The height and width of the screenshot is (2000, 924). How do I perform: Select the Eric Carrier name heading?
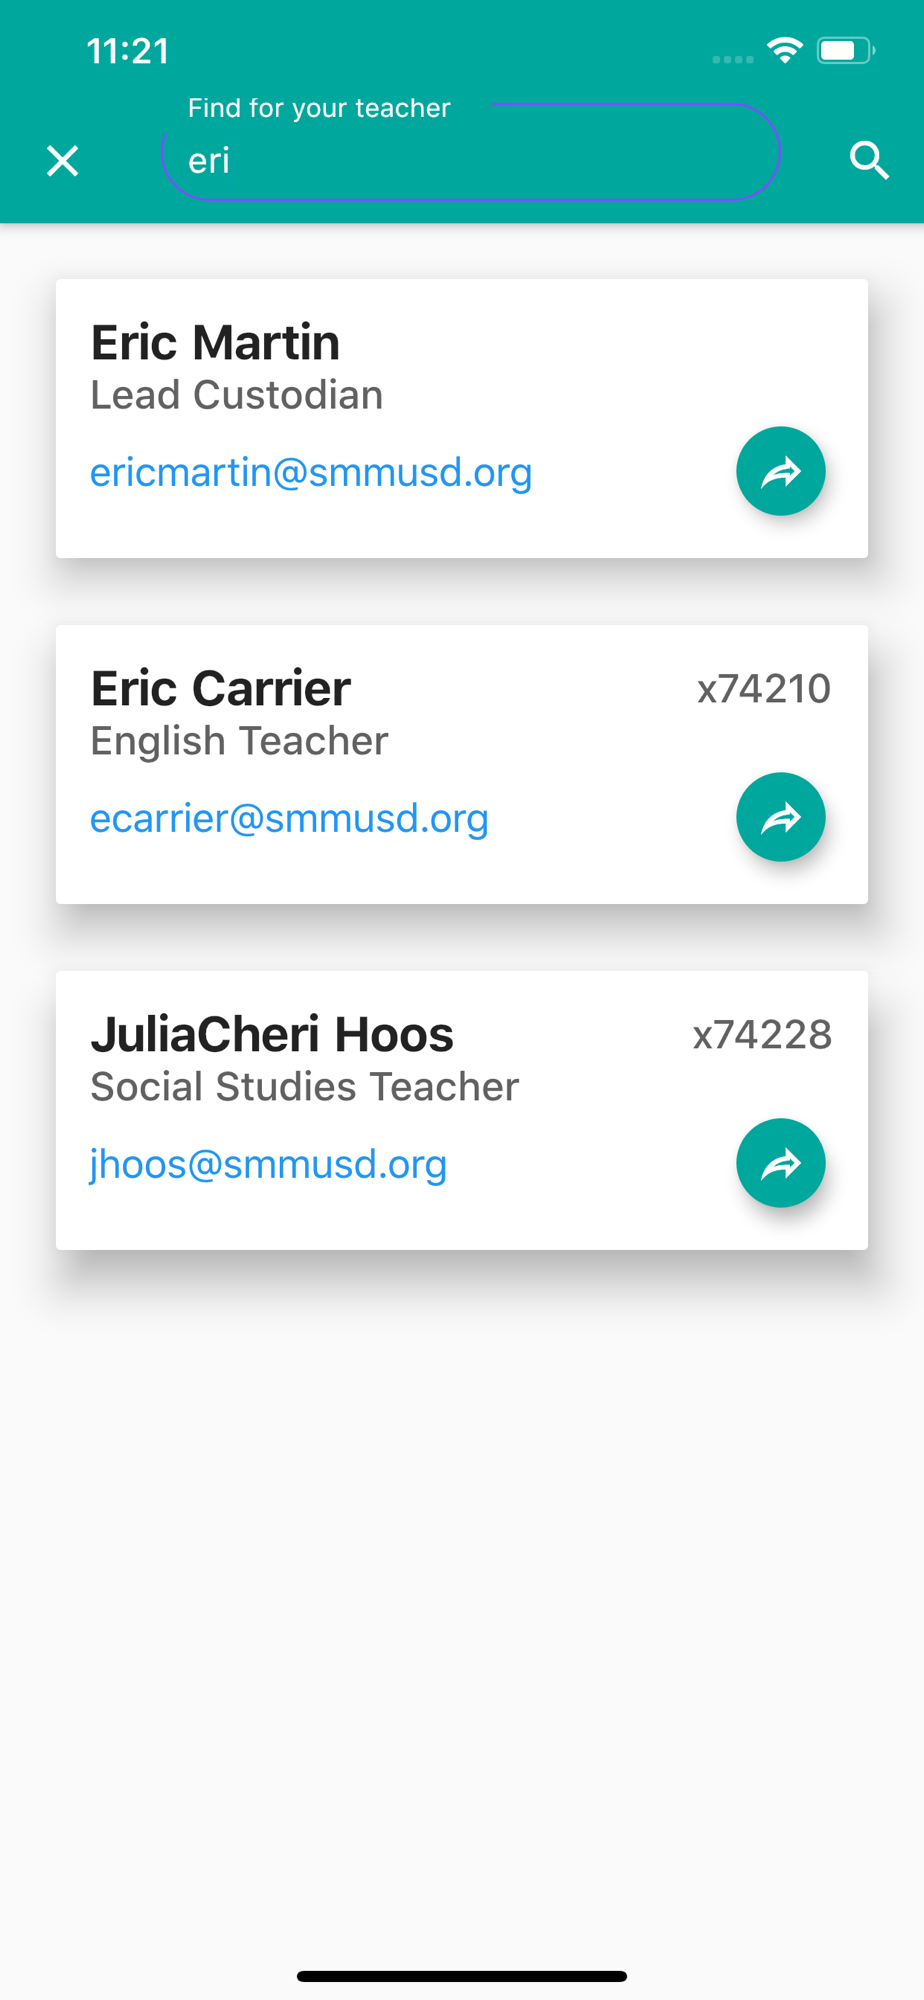[x=220, y=688]
